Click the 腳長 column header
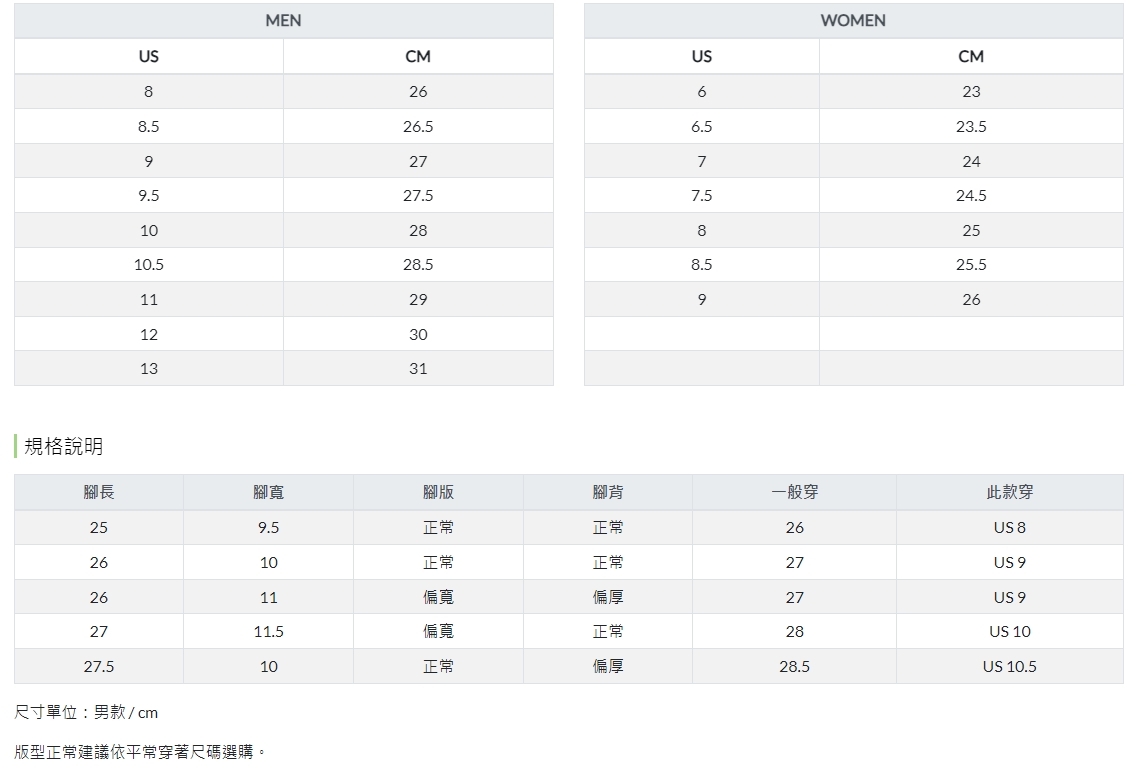This screenshot has width=1140, height=770. click(x=99, y=492)
